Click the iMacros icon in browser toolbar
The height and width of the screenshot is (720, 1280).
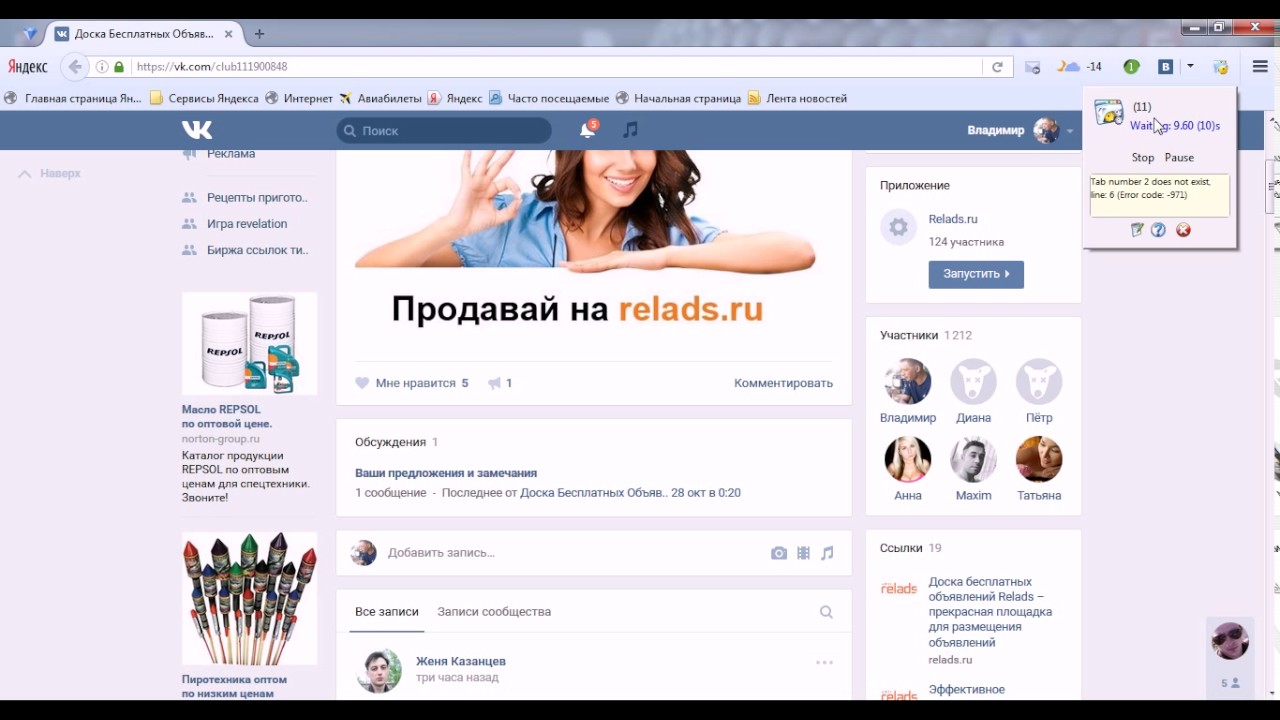1221,67
